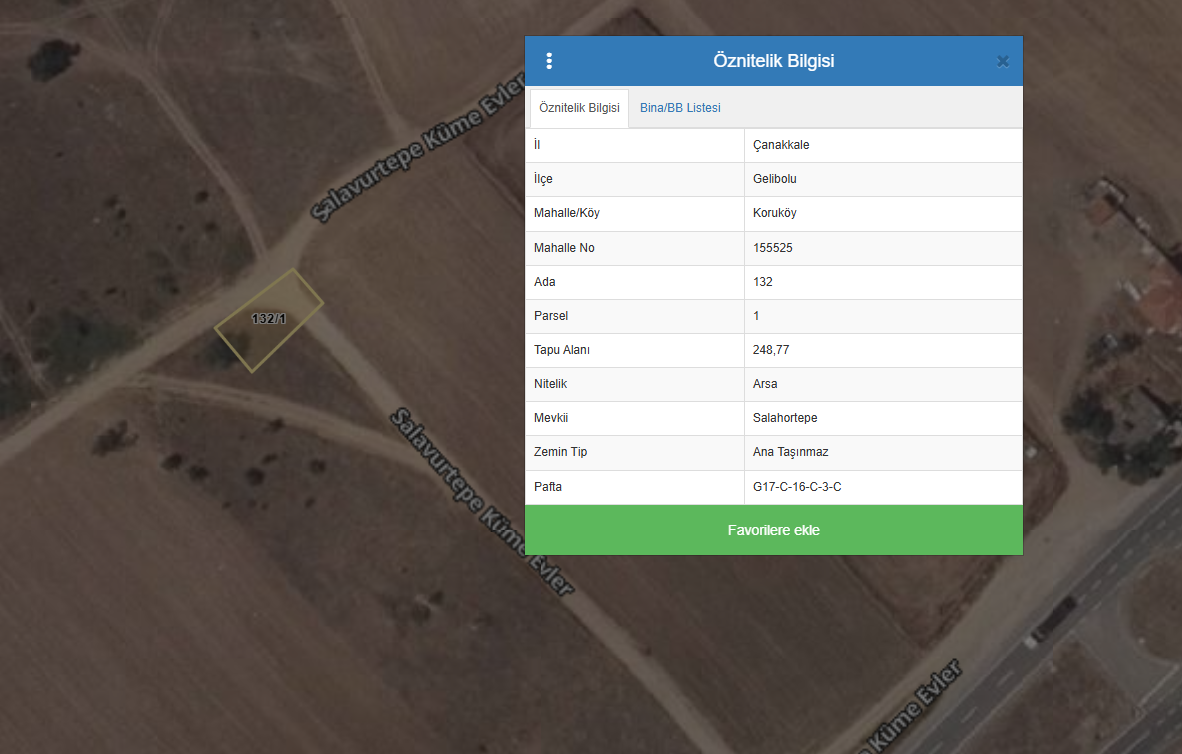Select the Tapu Alanı value 248,77
This screenshot has width=1182, height=754.
point(771,350)
